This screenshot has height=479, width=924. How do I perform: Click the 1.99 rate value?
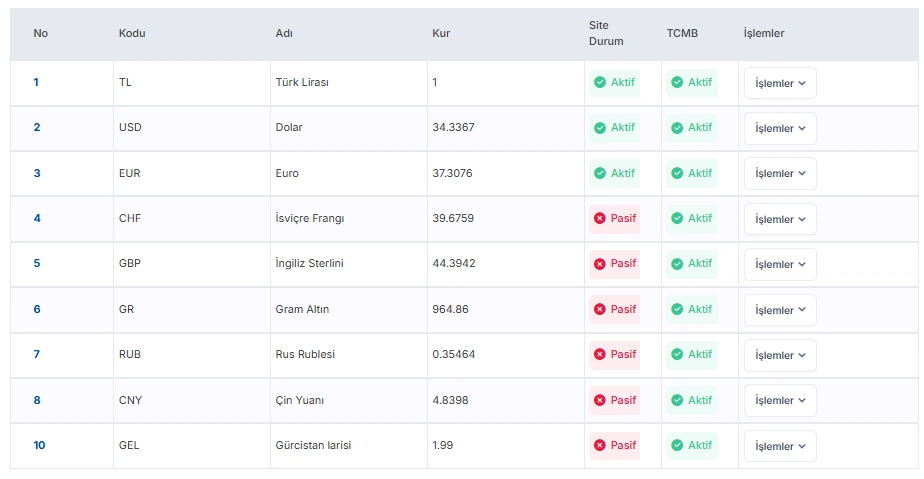tap(443, 445)
